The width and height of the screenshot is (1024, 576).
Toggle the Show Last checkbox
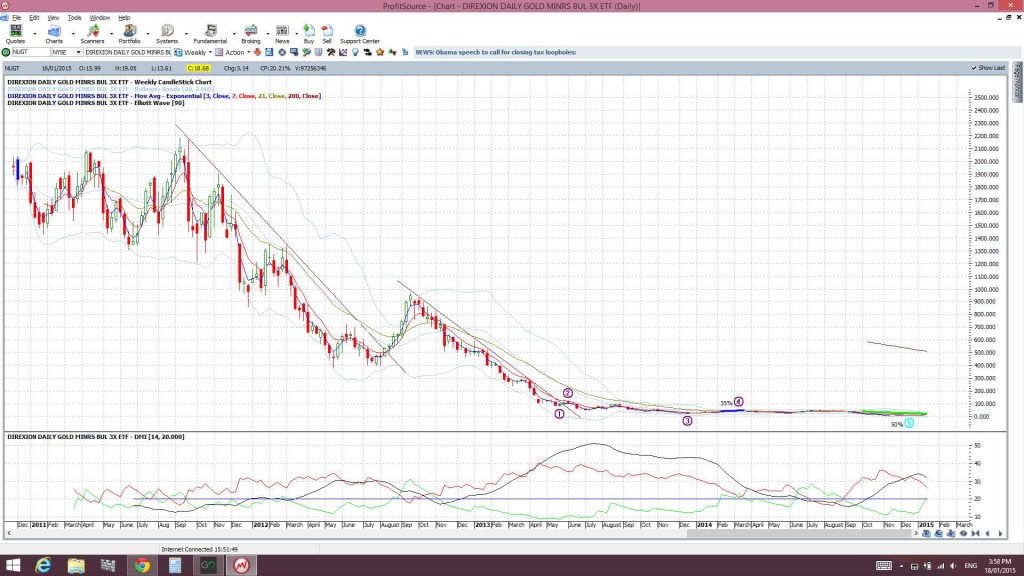pos(974,68)
